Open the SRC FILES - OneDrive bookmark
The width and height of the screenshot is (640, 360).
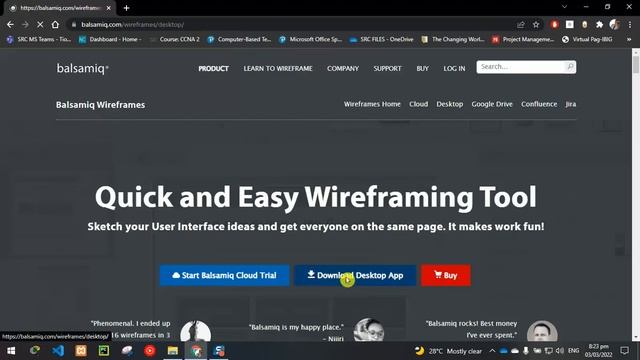coord(382,39)
